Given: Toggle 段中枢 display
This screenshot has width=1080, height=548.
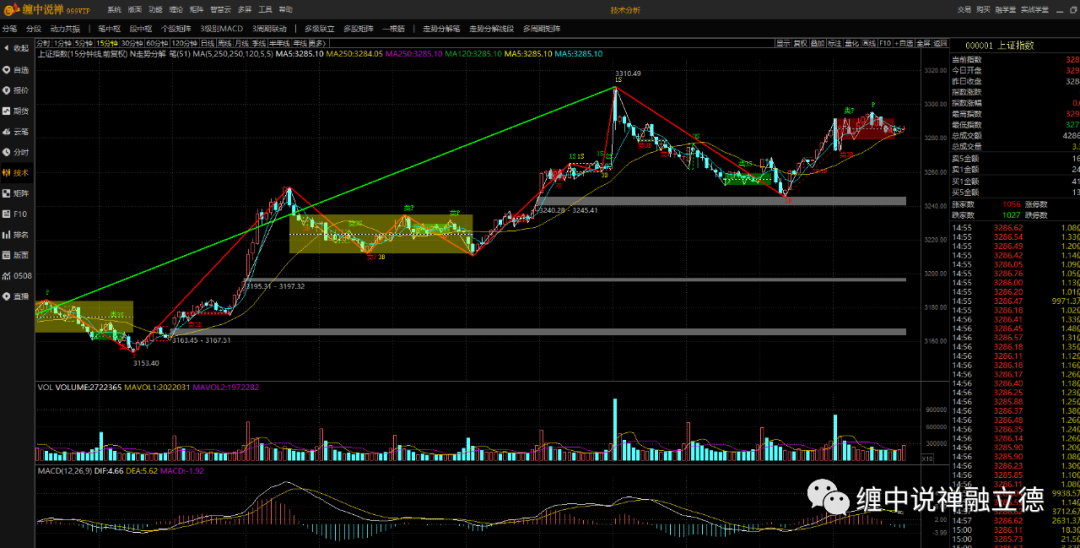Looking at the screenshot, I should pyautogui.click(x=141, y=29).
